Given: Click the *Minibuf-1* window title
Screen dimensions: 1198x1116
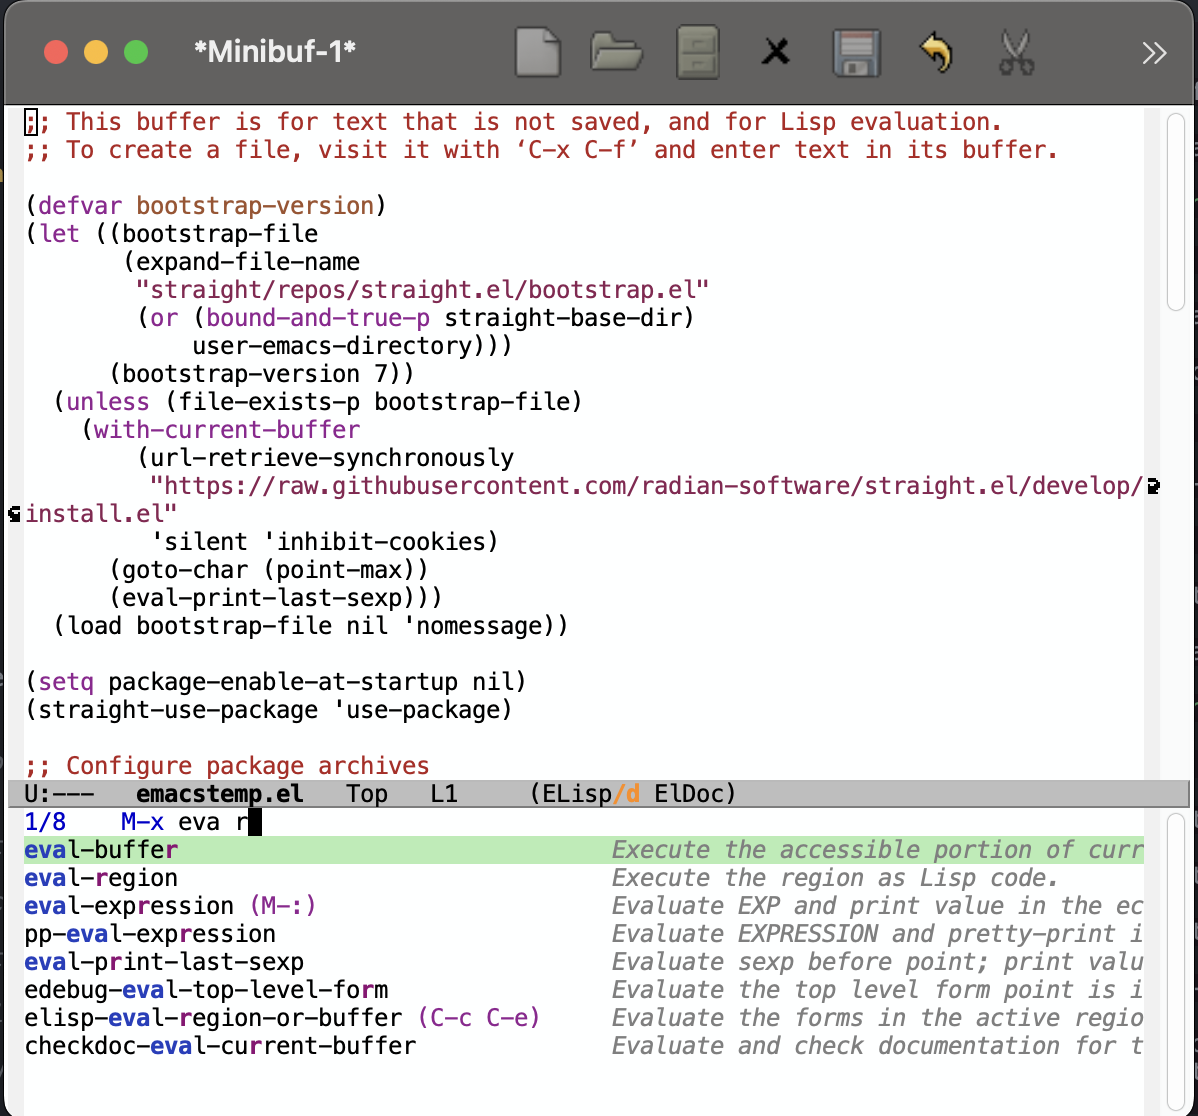Looking at the screenshot, I should tap(275, 52).
